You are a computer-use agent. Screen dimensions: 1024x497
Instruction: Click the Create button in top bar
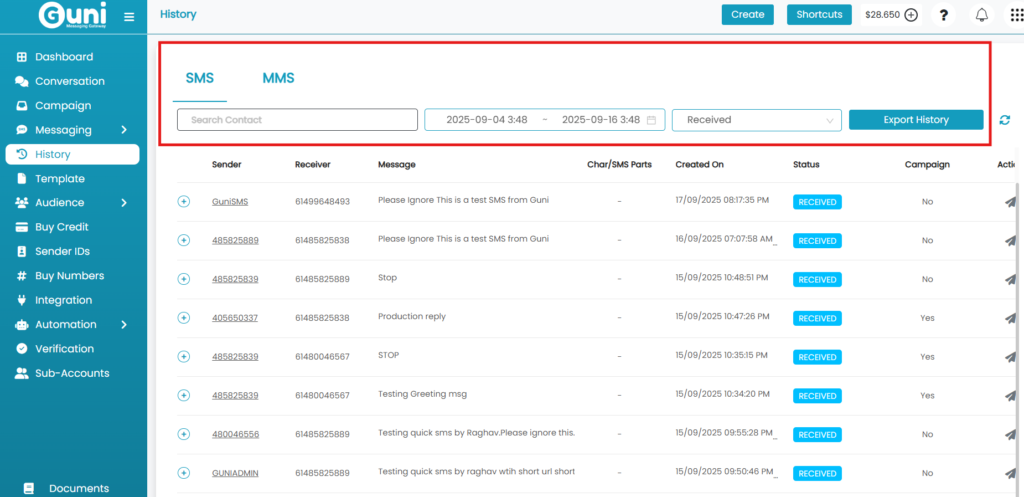(x=747, y=14)
